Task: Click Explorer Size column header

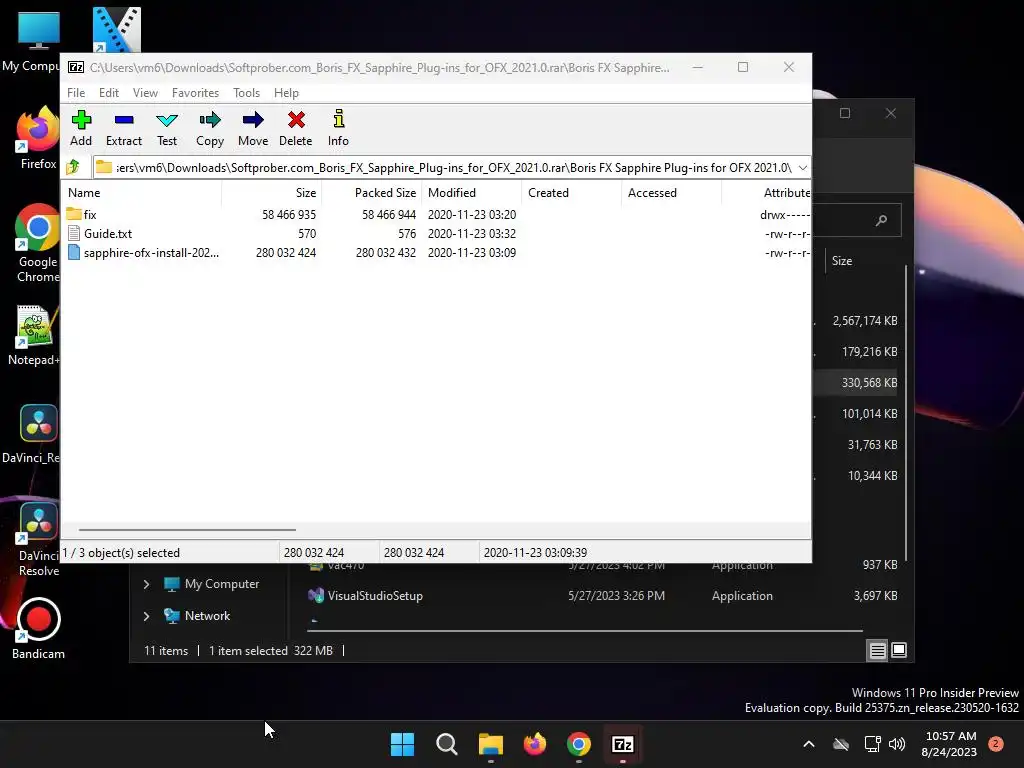Action: pyautogui.click(x=842, y=261)
